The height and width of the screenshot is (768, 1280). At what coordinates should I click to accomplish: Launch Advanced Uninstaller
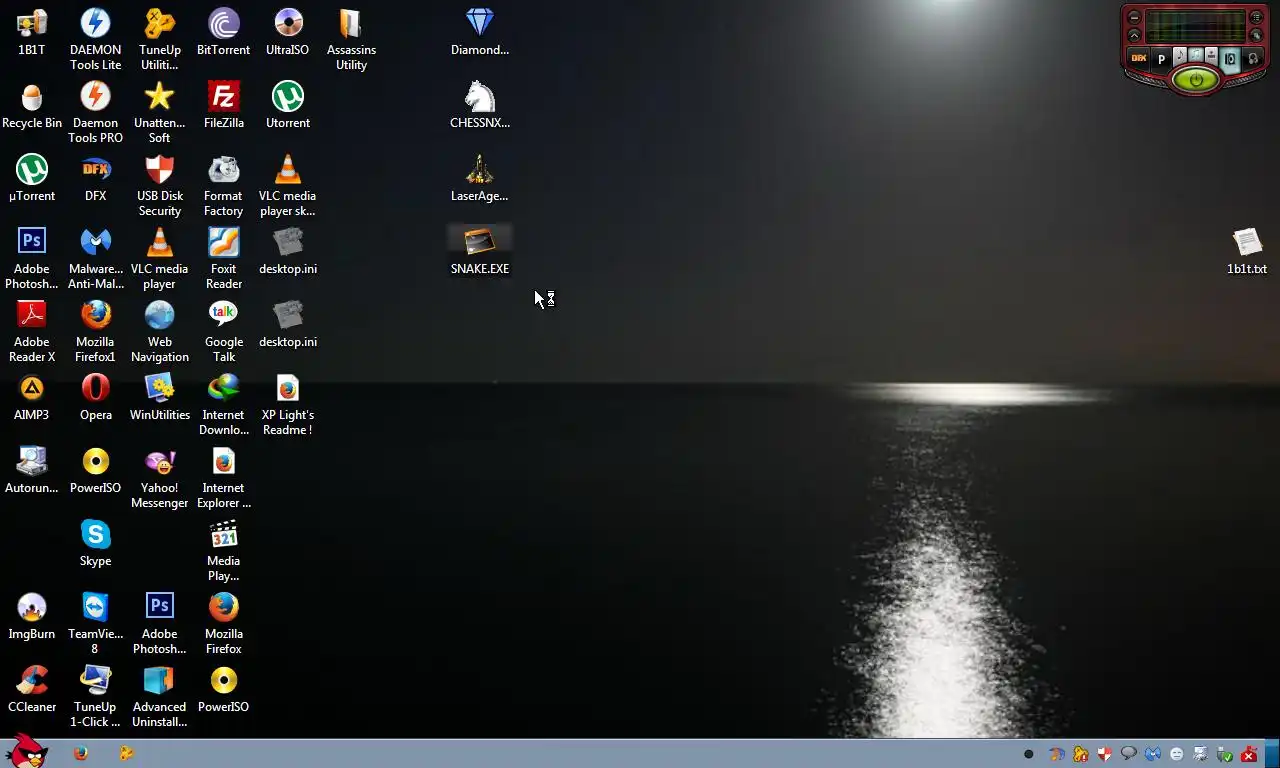coord(159,696)
